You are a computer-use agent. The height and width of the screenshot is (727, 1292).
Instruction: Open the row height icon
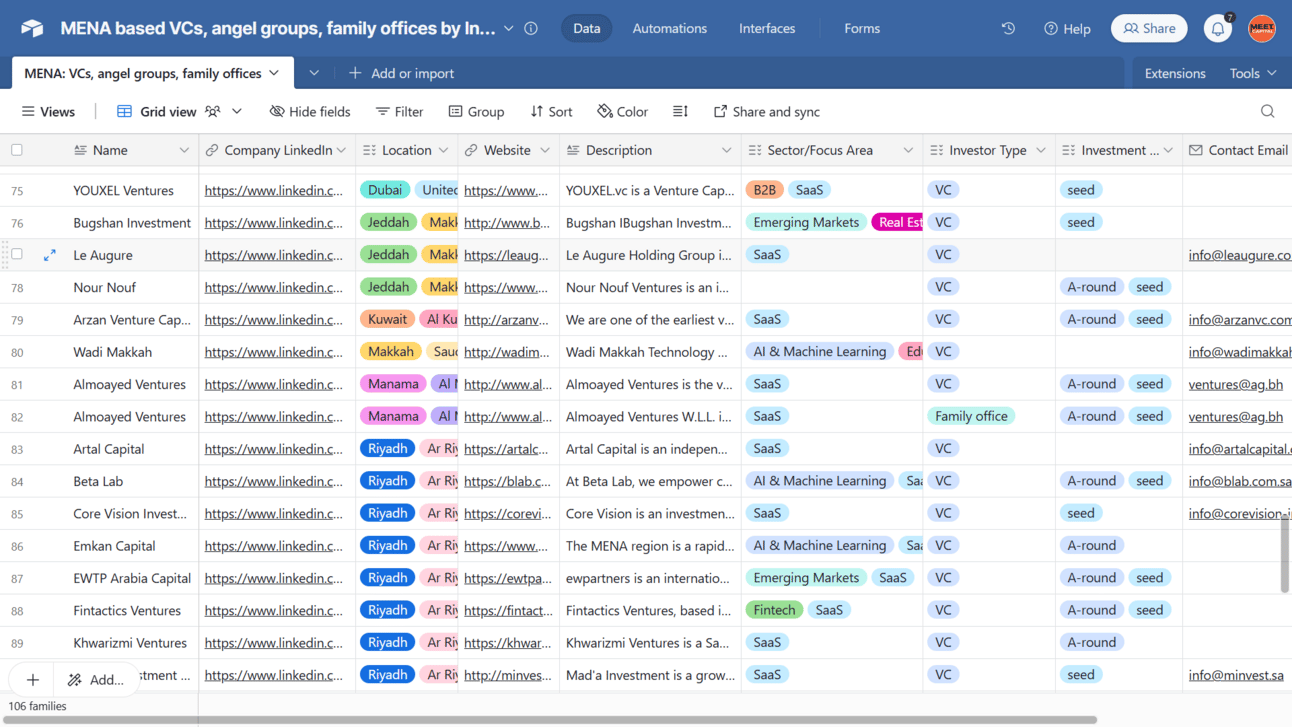click(680, 112)
